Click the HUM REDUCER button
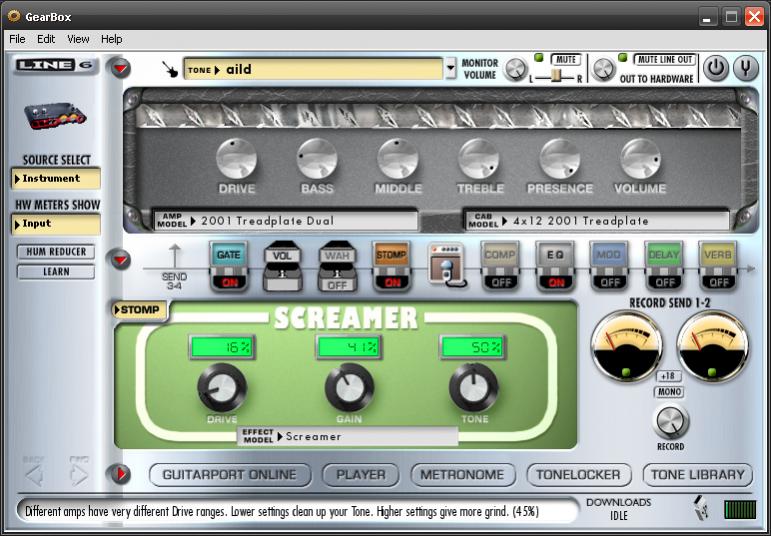771x536 pixels. (x=56, y=252)
